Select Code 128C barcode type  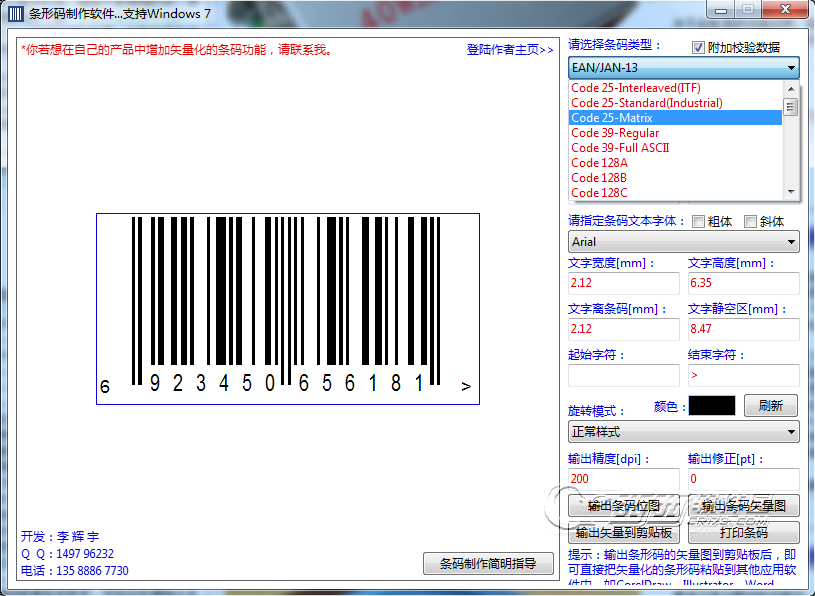[x=675, y=193]
